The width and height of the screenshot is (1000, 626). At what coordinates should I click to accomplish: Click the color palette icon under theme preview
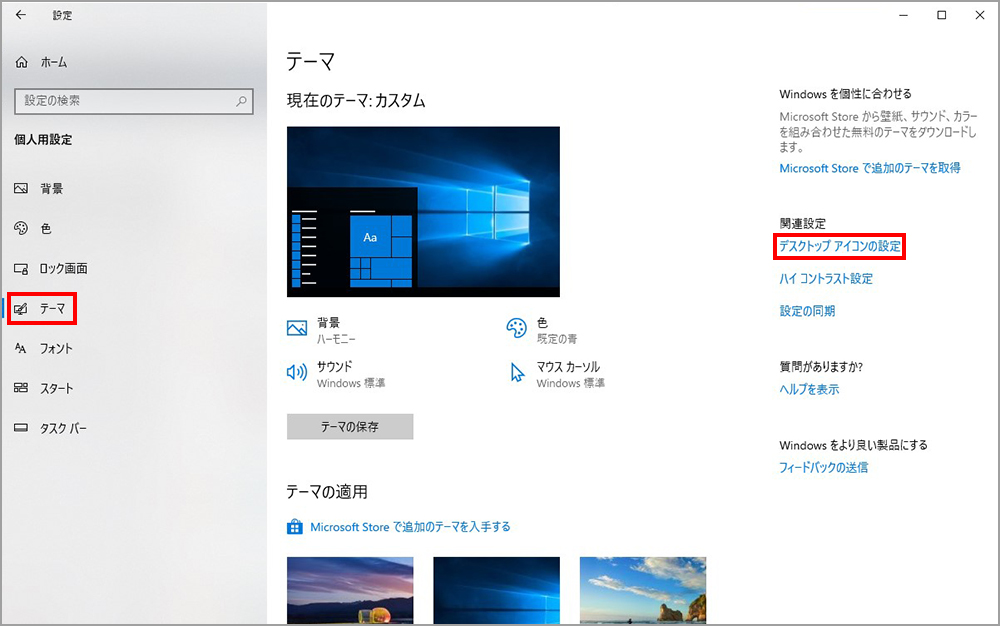pyautogui.click(x=517, y=328)
